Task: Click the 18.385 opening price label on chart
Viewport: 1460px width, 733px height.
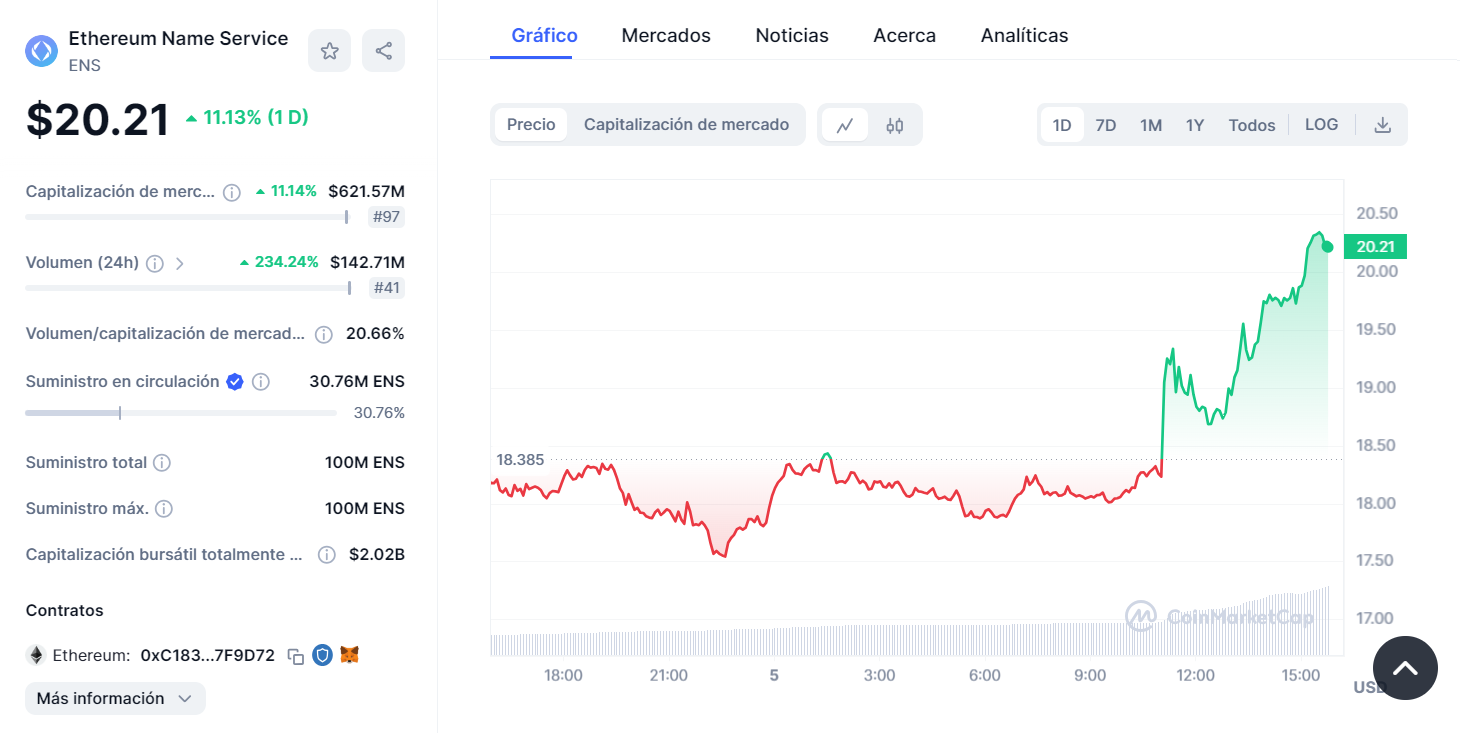Action: point(520,460)
